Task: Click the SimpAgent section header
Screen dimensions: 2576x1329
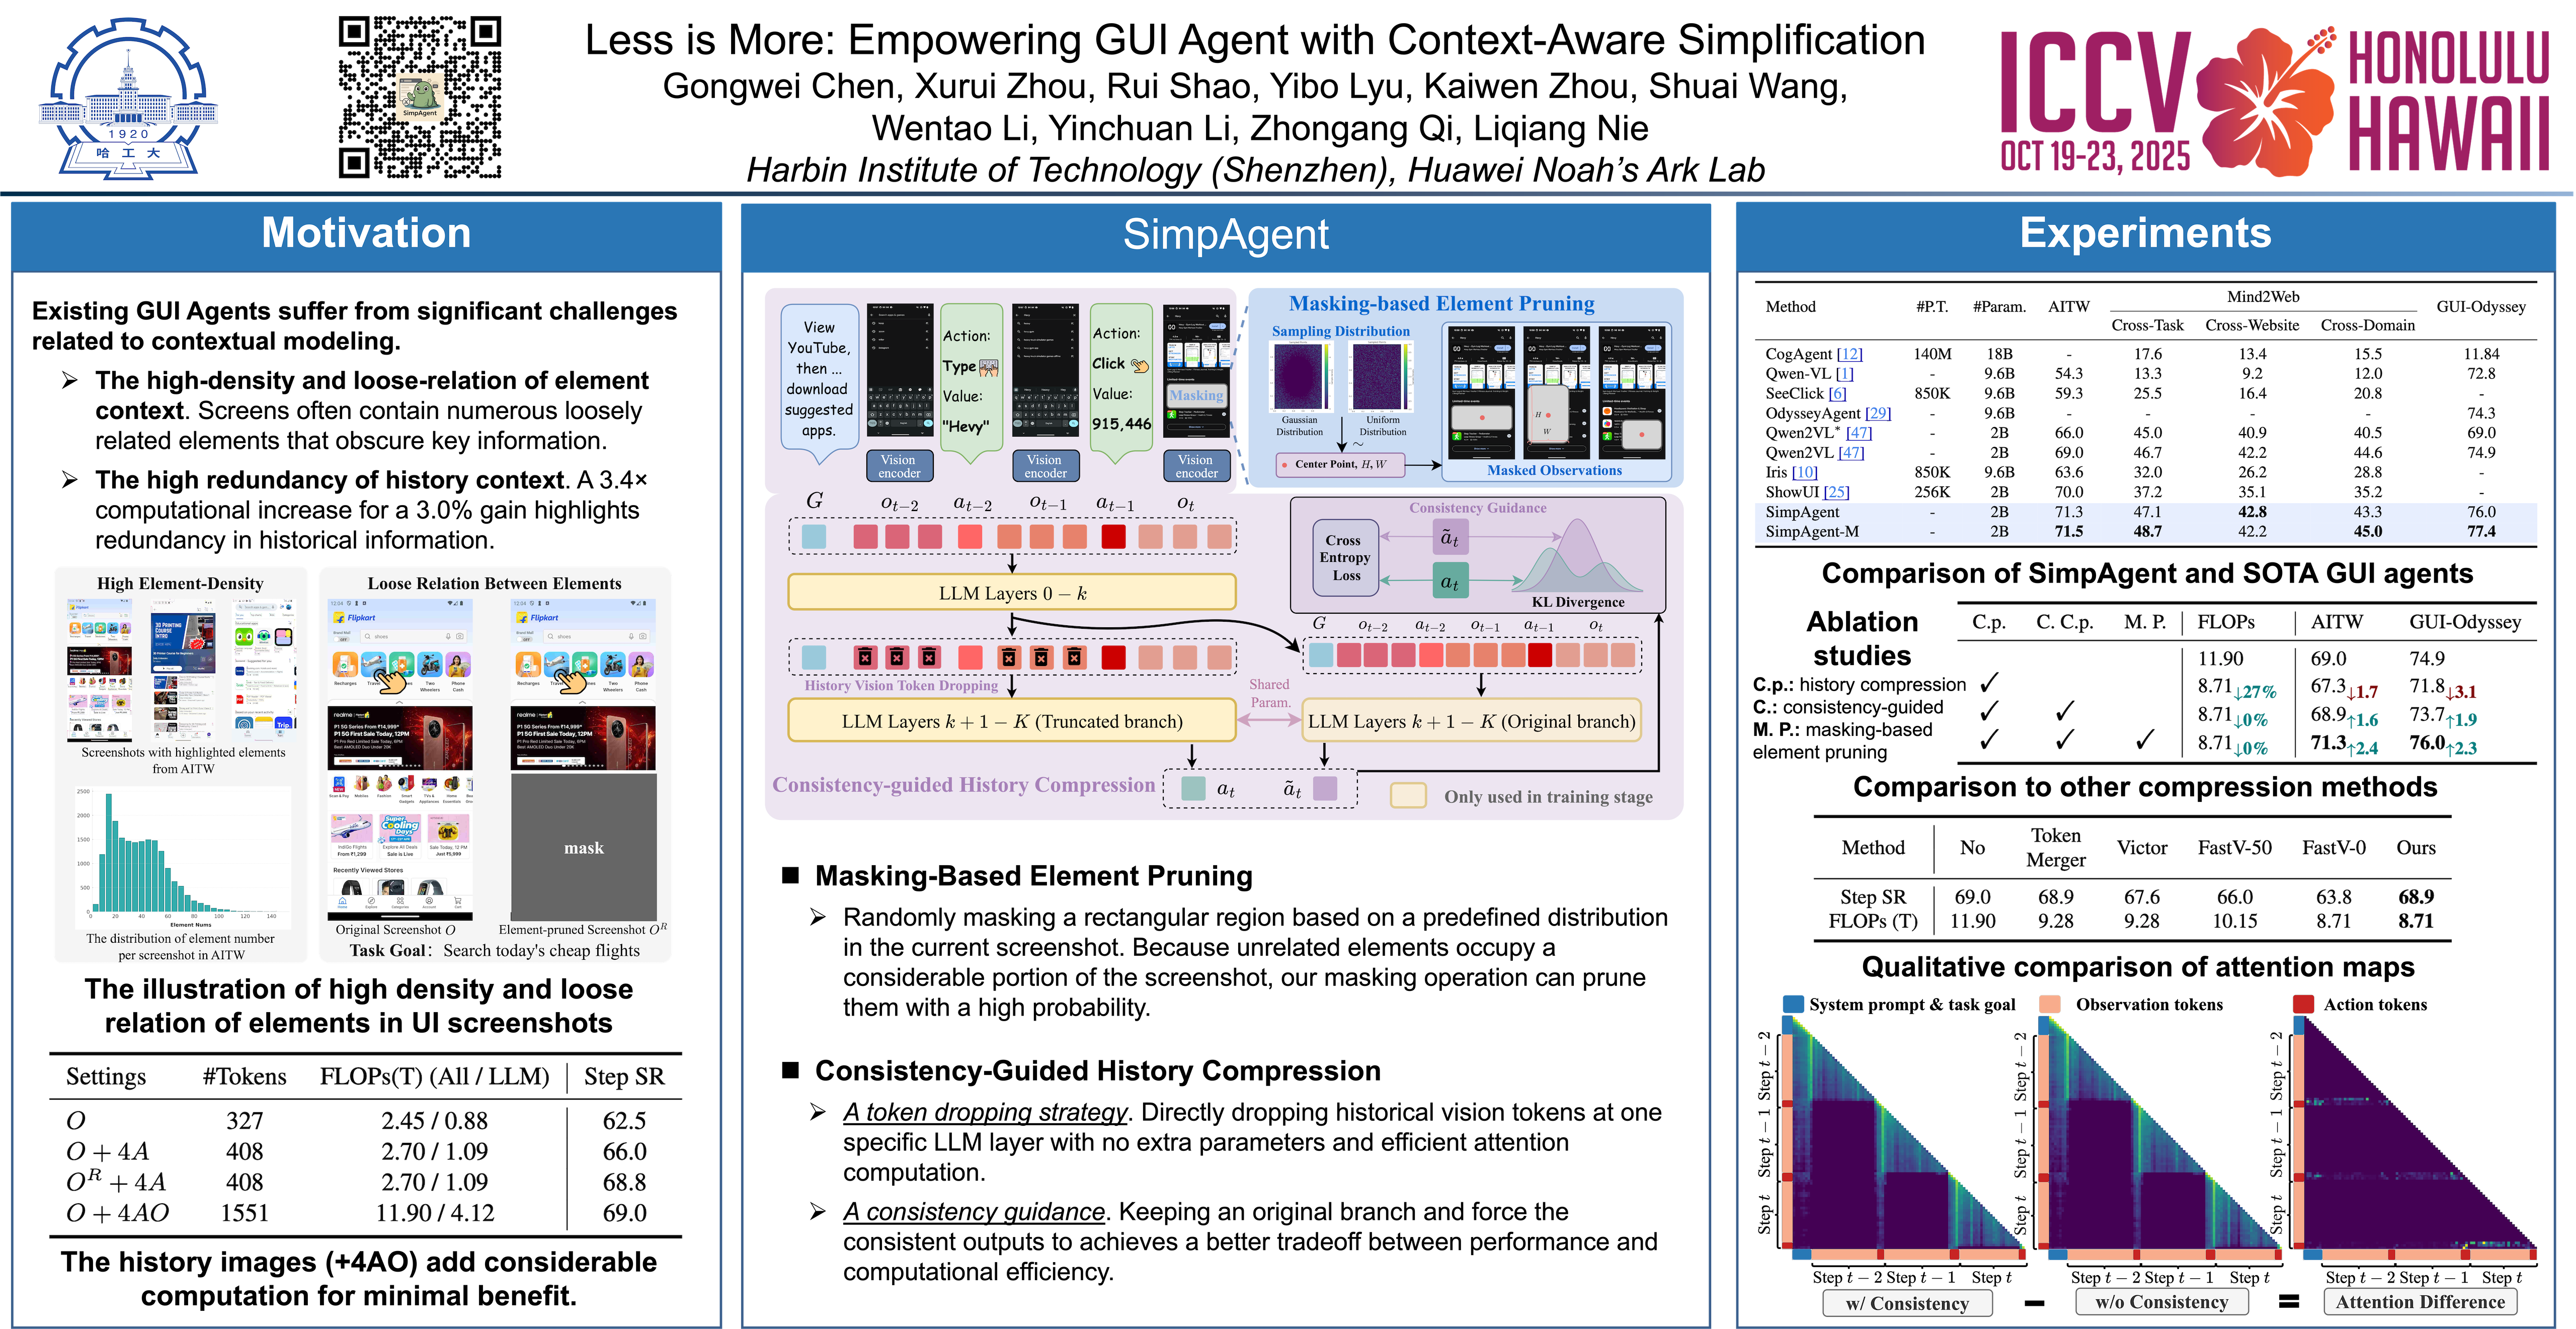Action: coord(1225,235)
